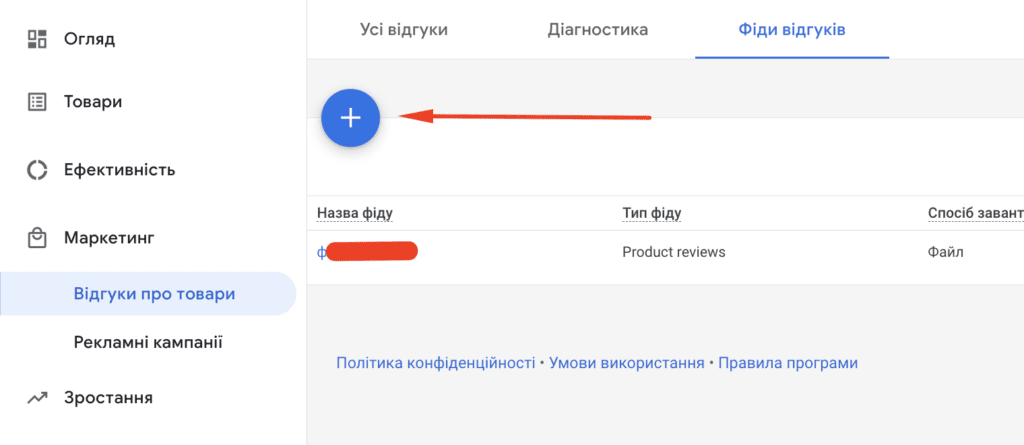
Task: Click the Маркетинг shopping bag icon
Action: 37,238
